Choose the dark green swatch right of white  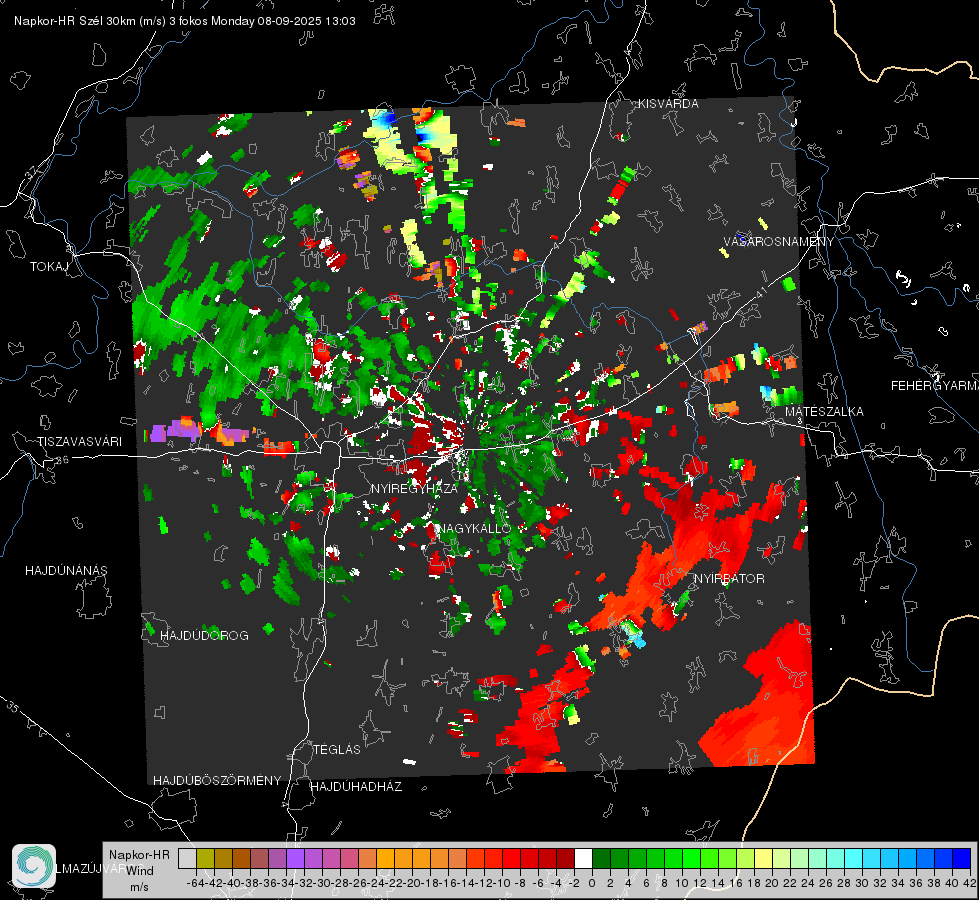pos(601,858)
